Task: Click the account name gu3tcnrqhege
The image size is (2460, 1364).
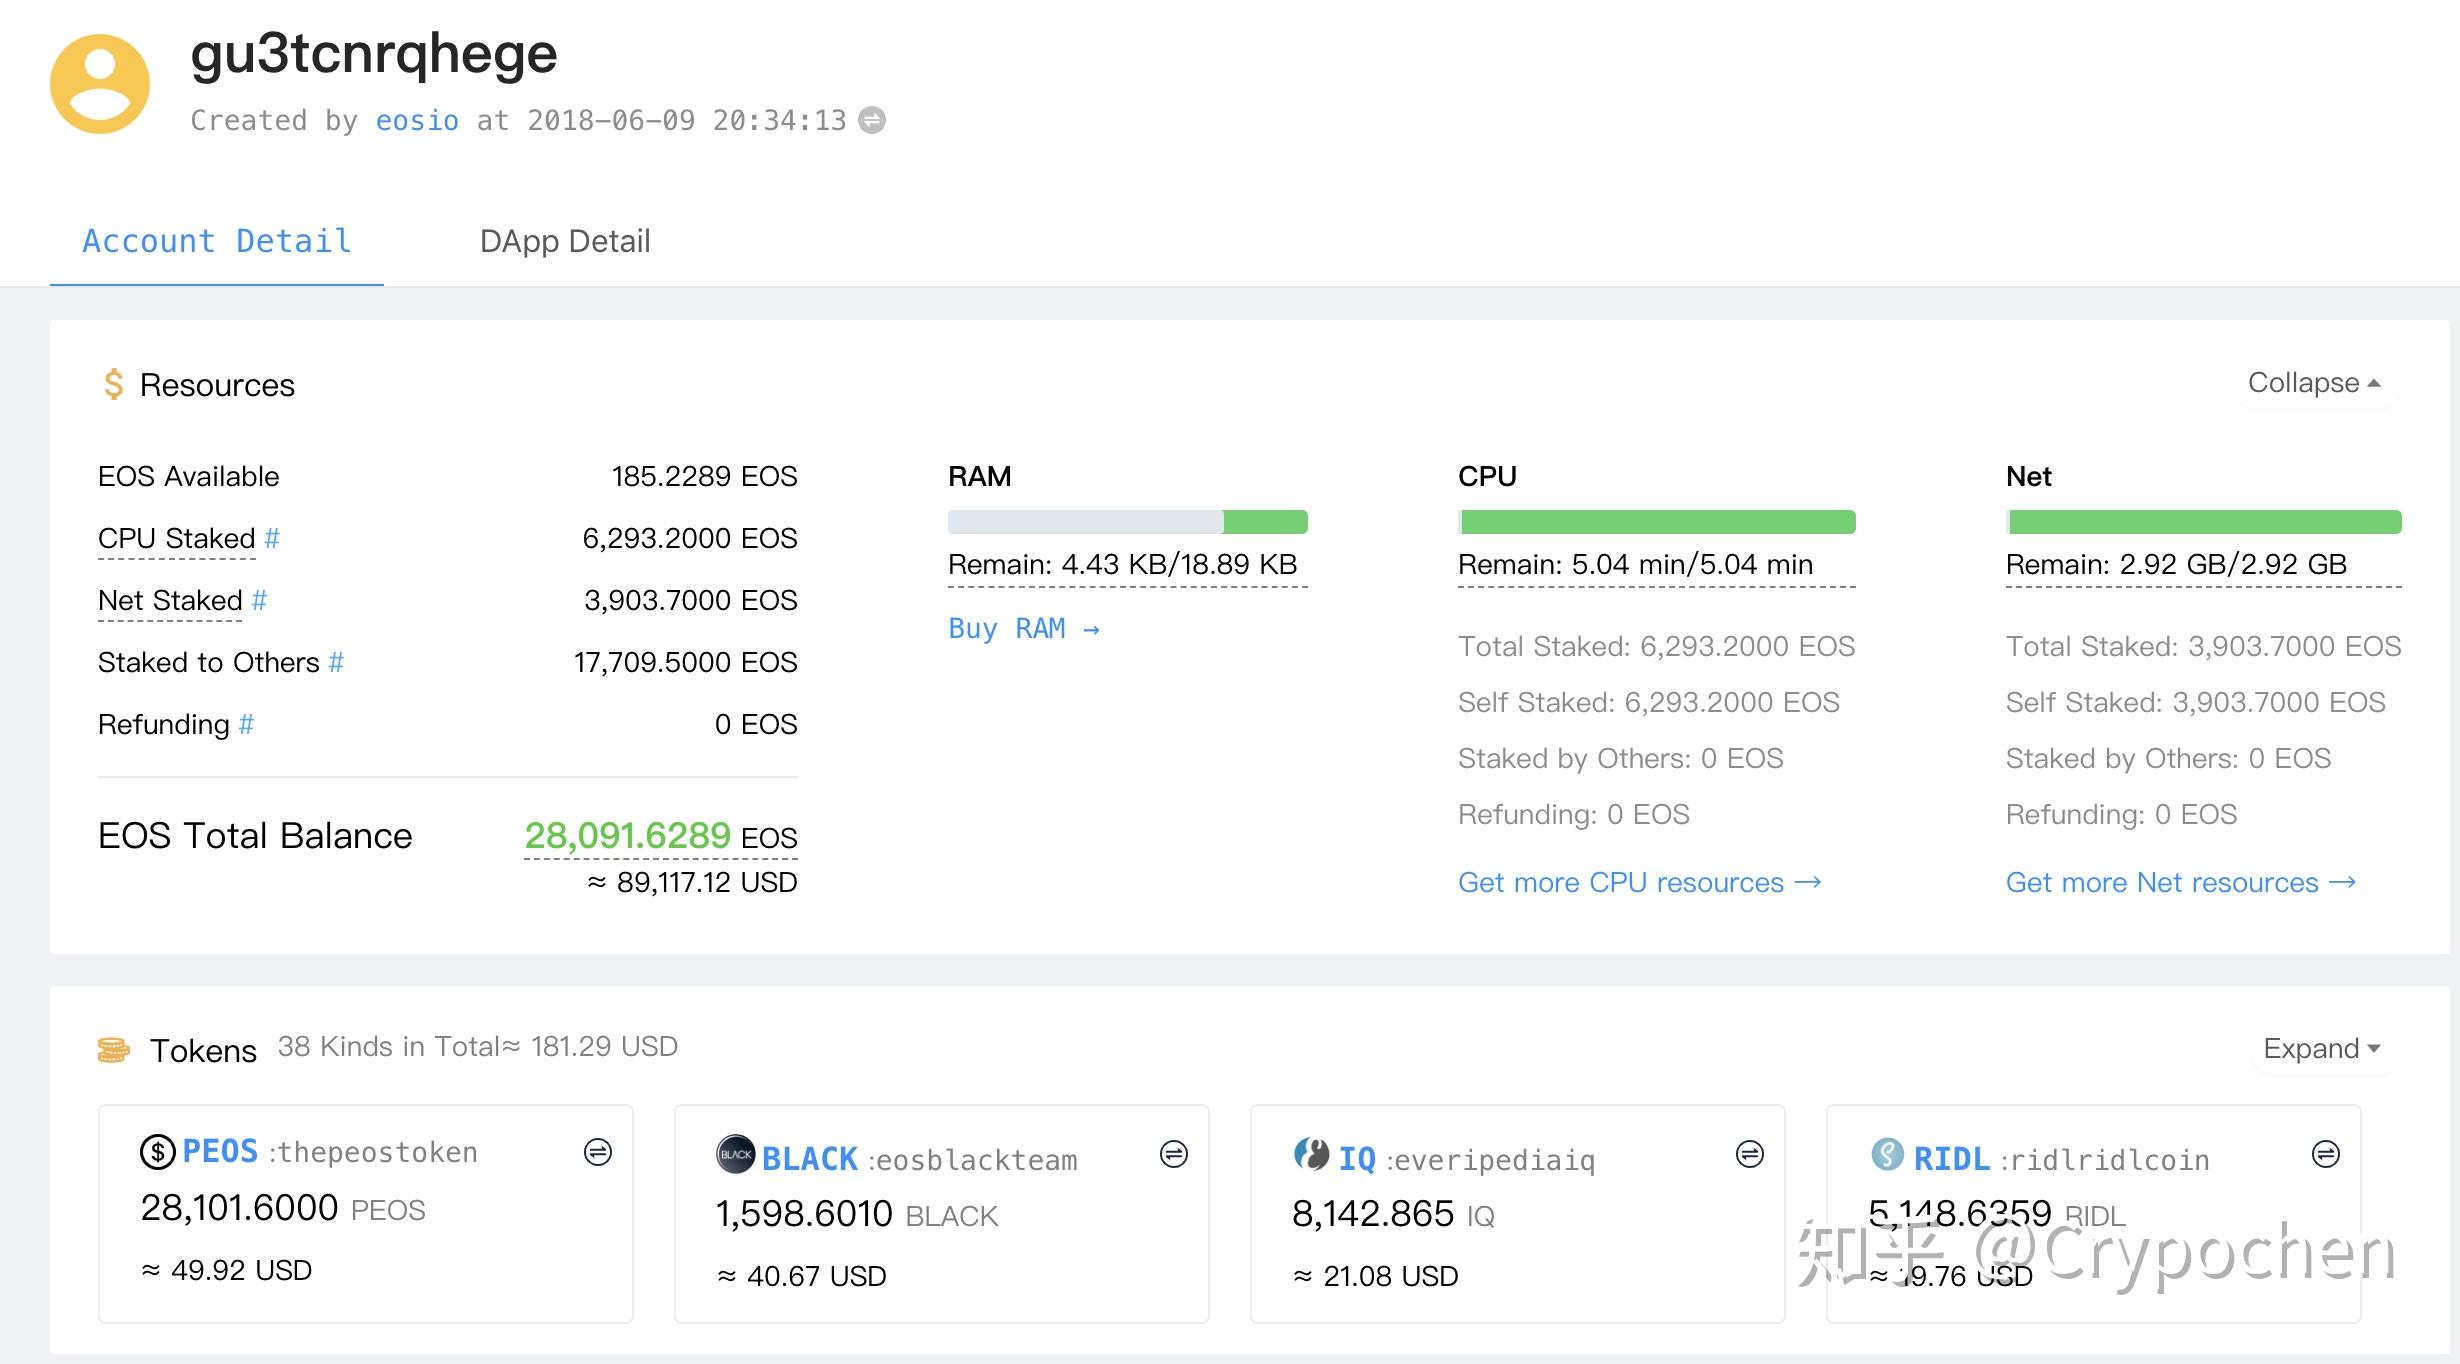Action: pos(374,54)
